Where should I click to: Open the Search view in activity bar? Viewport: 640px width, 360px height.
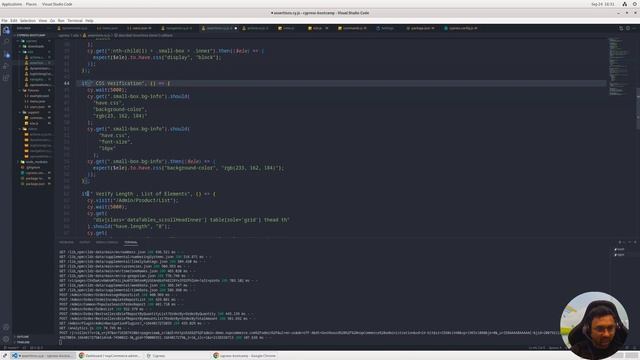click(6, 42)
